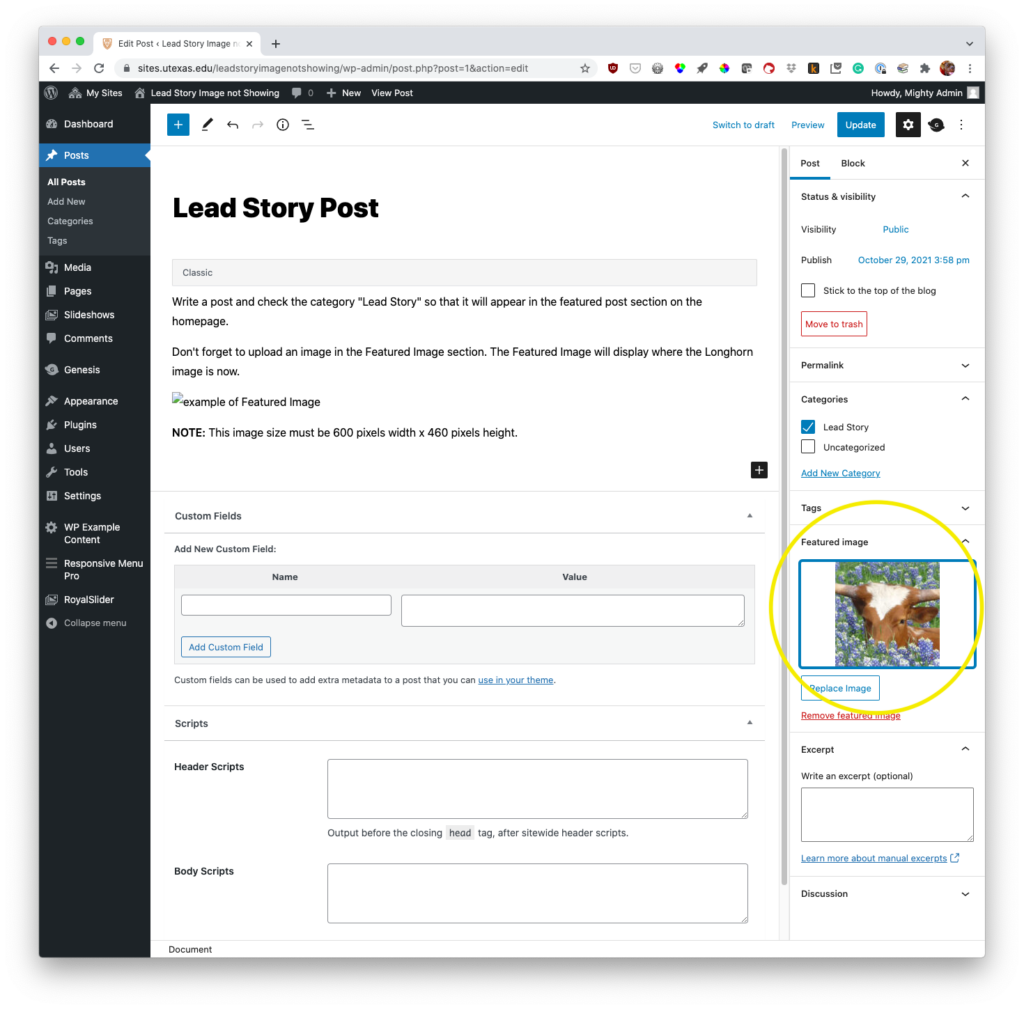The height and width of the screenshot is (1009, 1024).
Task: Click the Undo arrow icon
Action: coord(232,125)
